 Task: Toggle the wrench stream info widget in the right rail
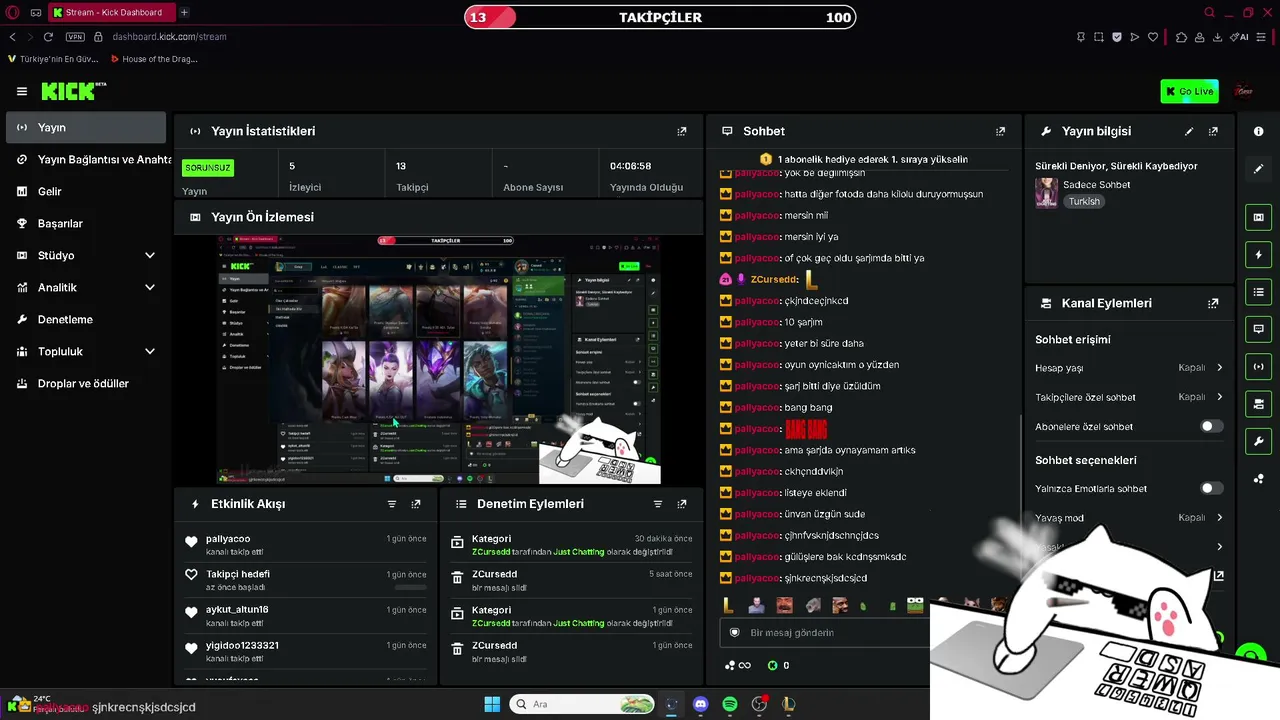click(1259, 441)
